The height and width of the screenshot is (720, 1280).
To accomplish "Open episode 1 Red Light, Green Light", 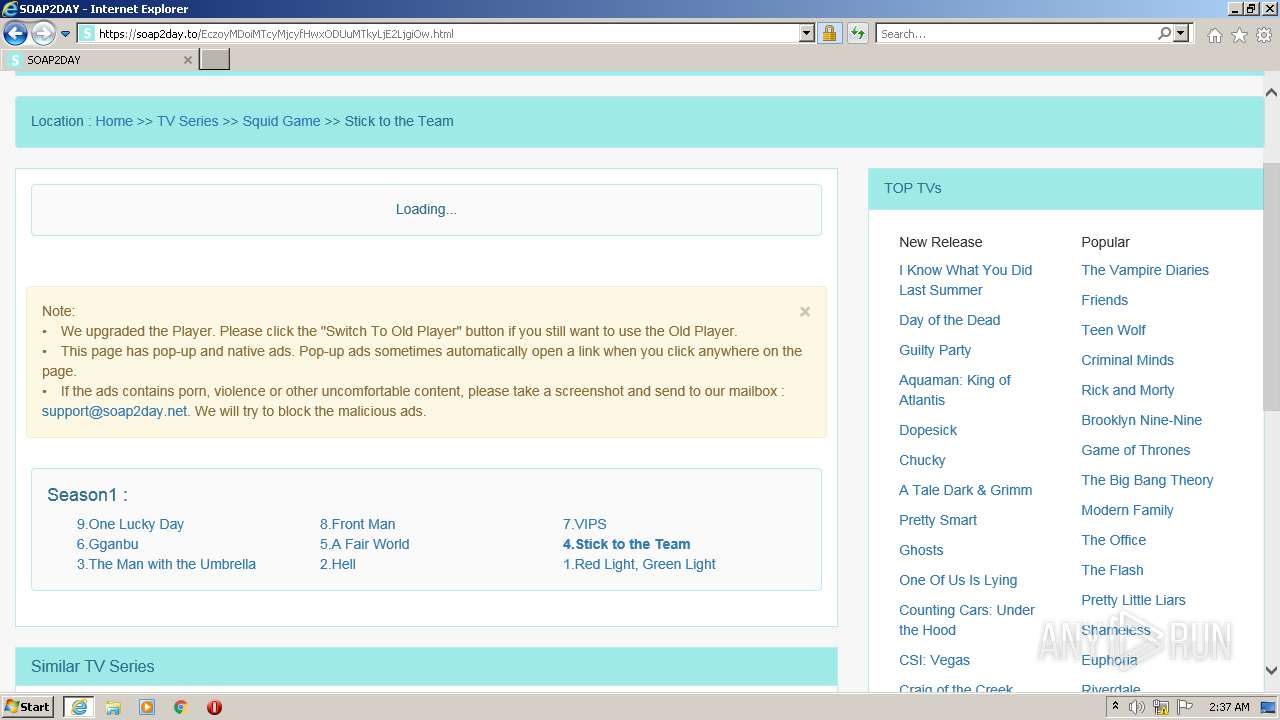I will click(x=639, y=564).
